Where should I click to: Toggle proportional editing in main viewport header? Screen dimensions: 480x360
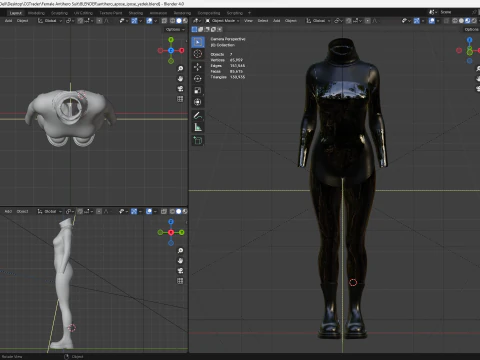(368, 21)
